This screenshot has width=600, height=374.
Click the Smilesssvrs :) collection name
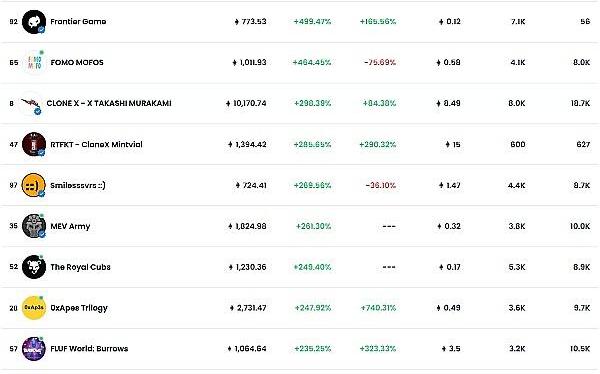[x=78, y=185]
